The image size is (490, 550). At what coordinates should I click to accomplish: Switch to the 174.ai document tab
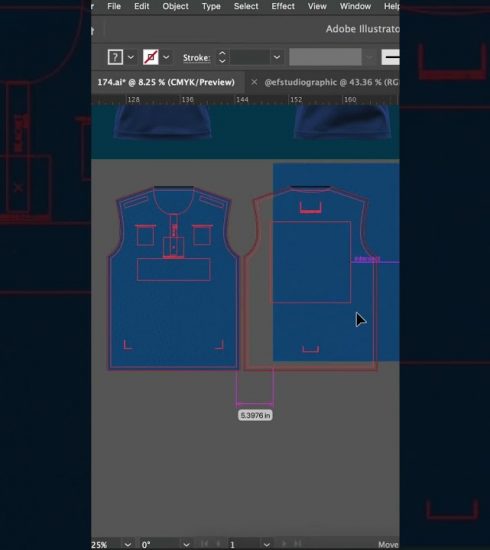point(166,82)
